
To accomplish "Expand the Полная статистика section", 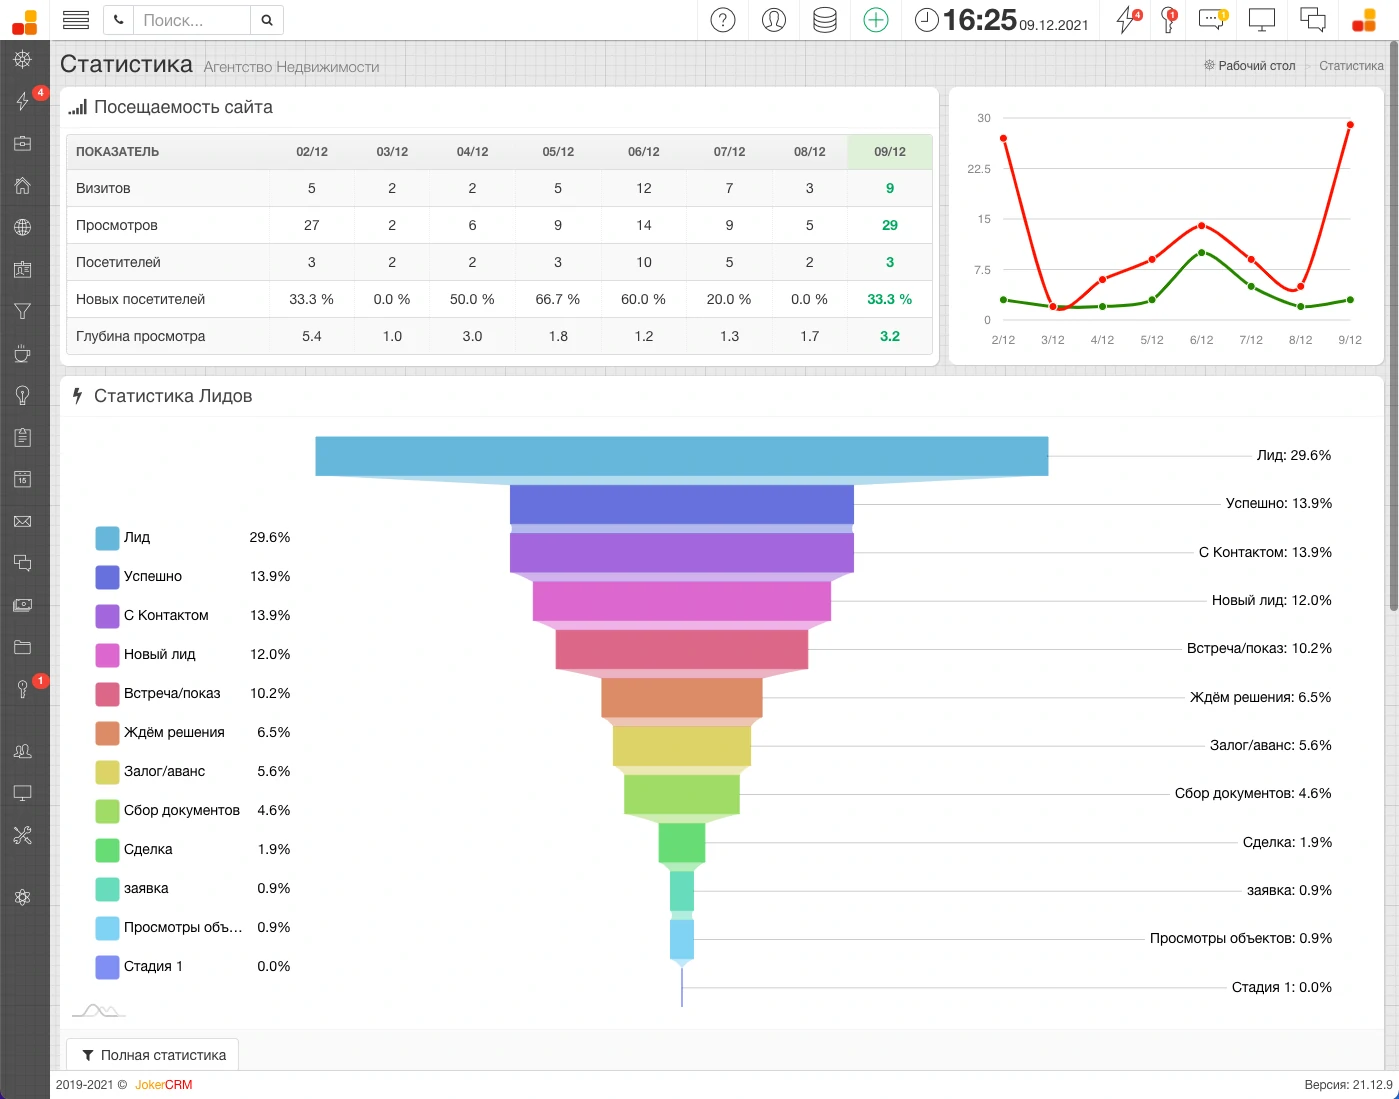I will click(x=153, y=1055).
